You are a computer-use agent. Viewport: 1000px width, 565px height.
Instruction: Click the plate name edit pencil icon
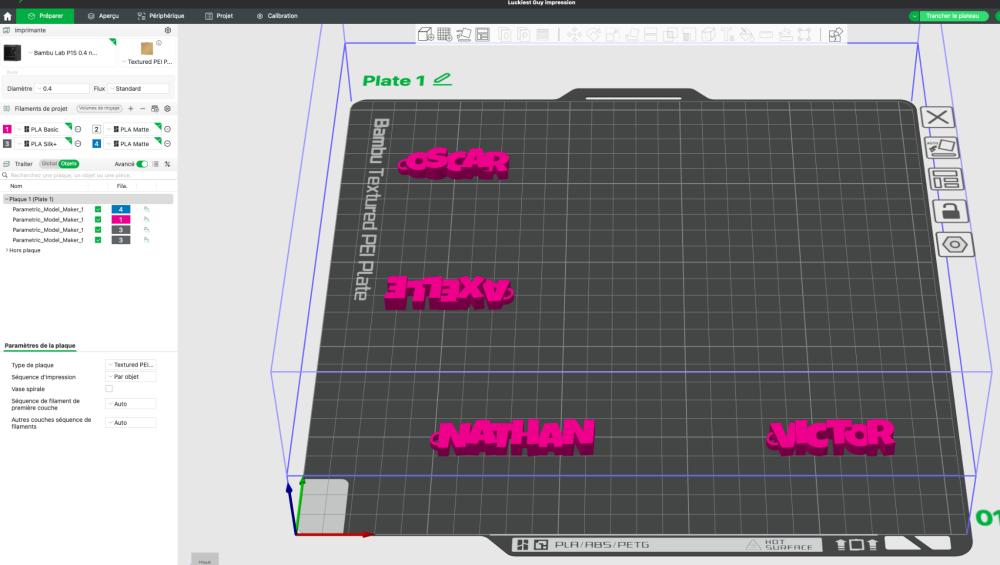pyautogui.click(x=442, y=80)
